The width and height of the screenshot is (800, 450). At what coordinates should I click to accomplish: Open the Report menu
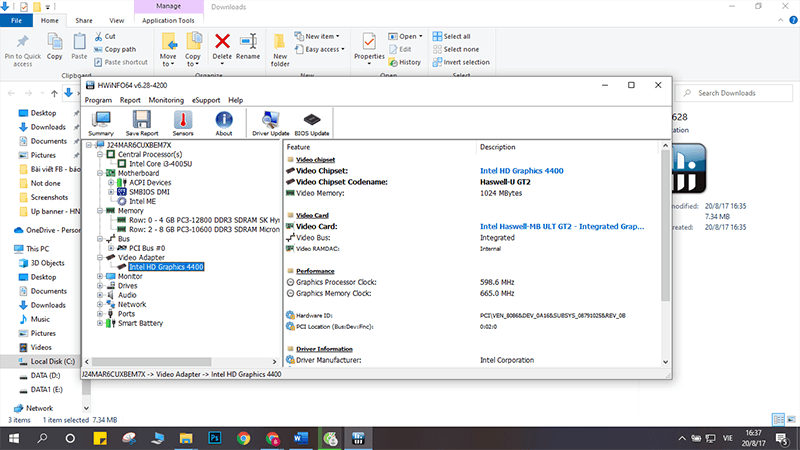click(x=130, y=100)
